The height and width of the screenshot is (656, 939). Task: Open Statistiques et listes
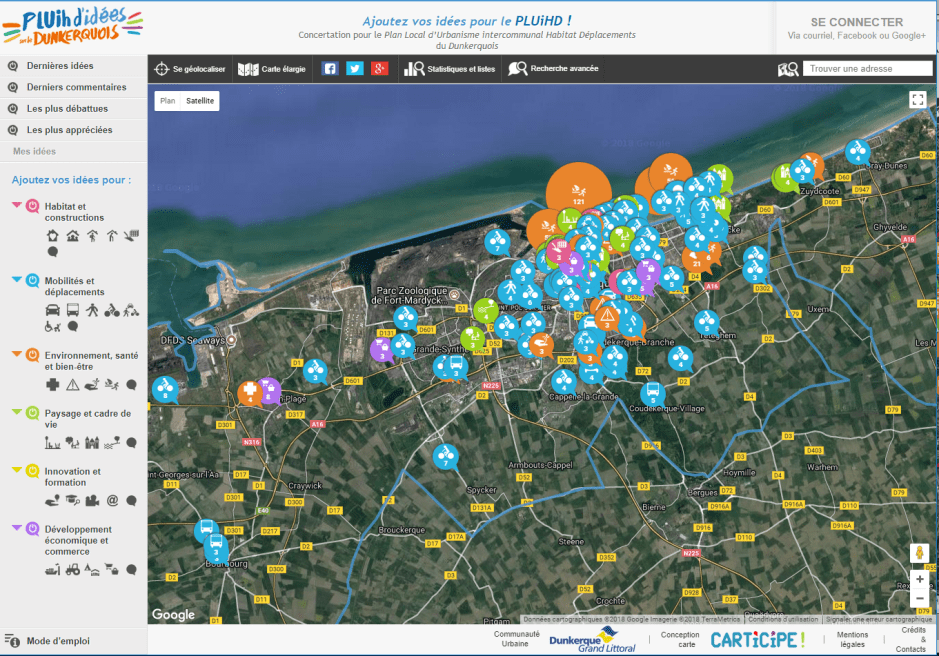(449, 69)
